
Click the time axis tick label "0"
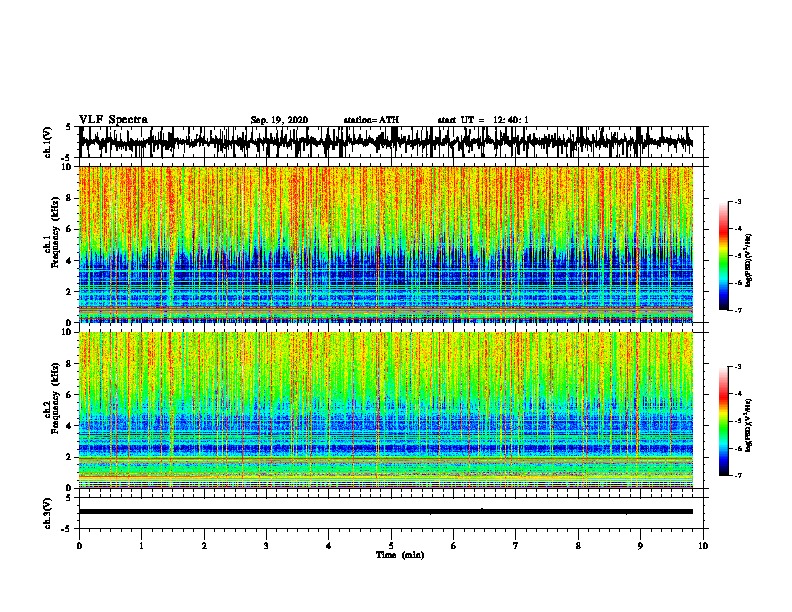click(79, 546)
